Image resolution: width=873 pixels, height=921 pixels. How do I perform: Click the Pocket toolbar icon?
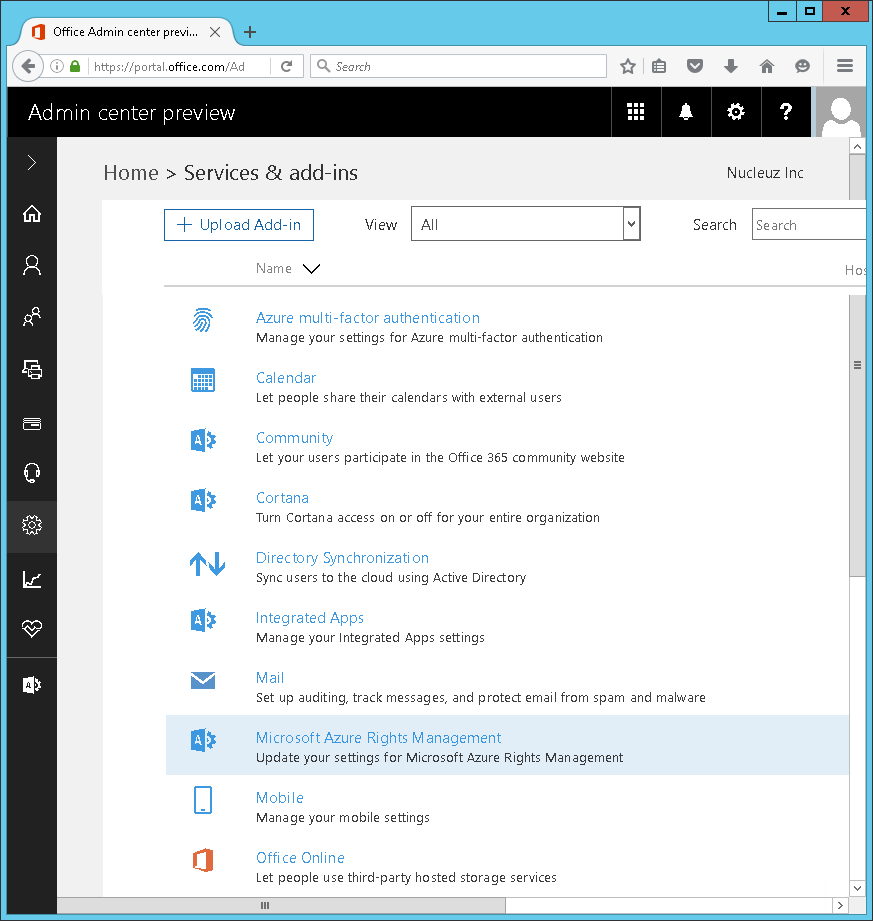coord(695,66)
